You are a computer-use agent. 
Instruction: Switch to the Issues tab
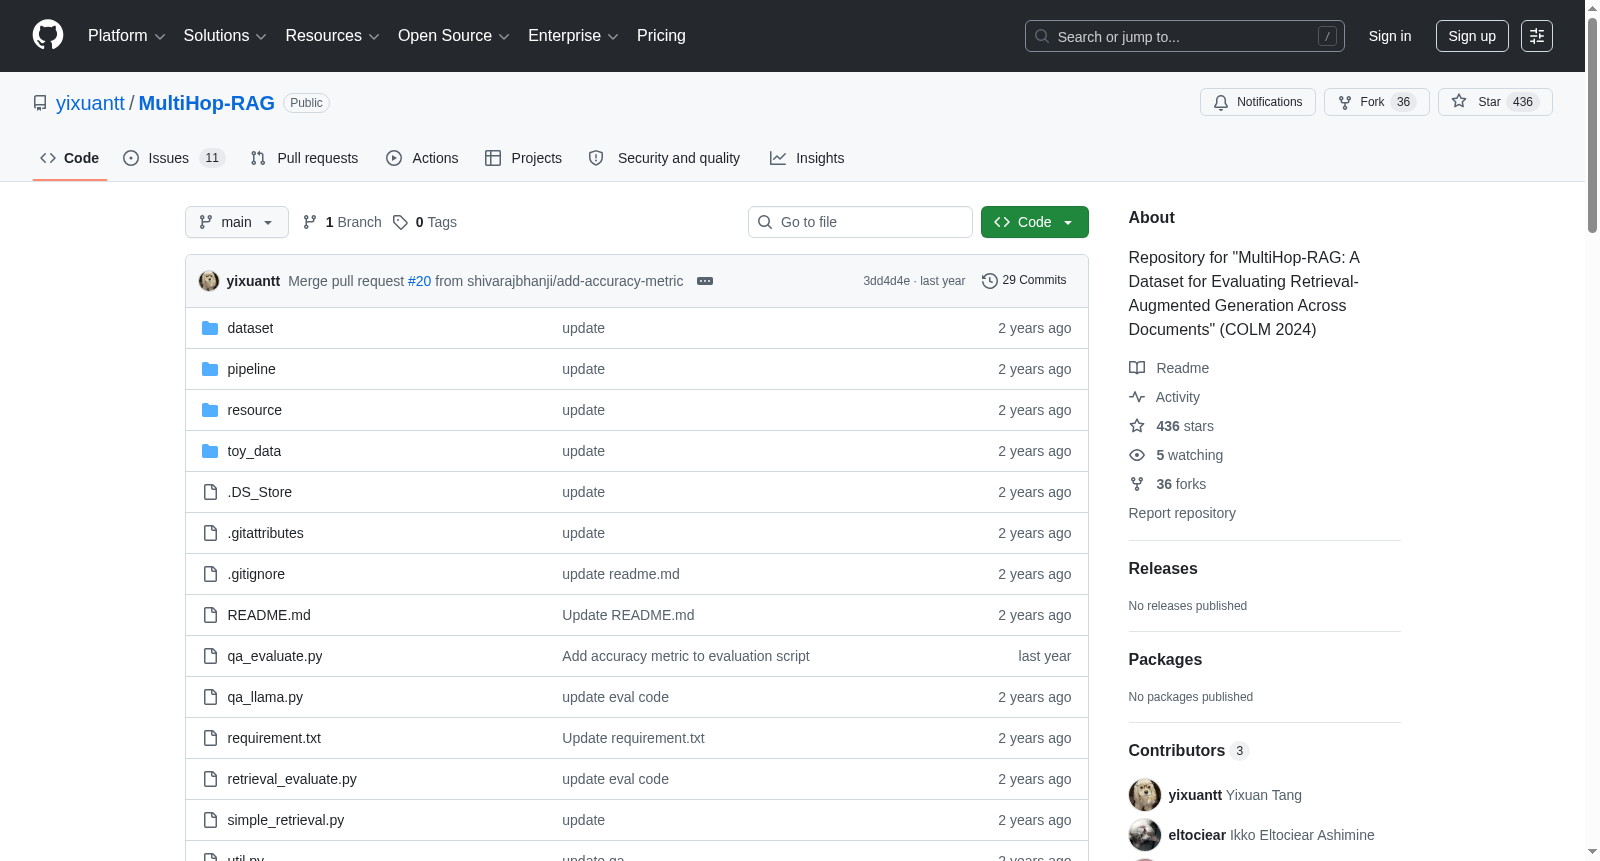174,158
